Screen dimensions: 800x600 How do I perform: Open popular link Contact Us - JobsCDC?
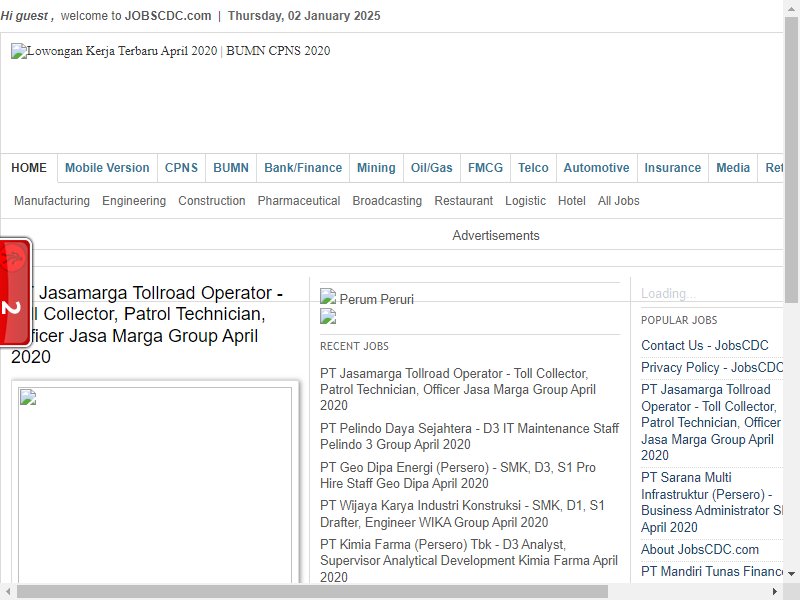pos(705,345)
